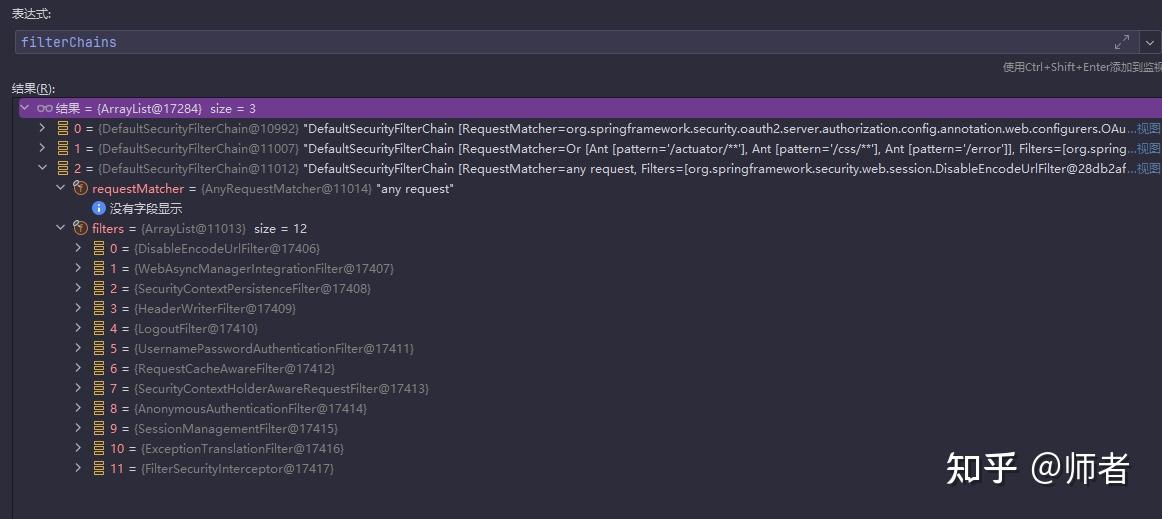Image resolution: width=1162 pixels, height=519 pixels.
Task: Click the element icon of ExceptionTranslationFilter
Action: tap(99, 449)
